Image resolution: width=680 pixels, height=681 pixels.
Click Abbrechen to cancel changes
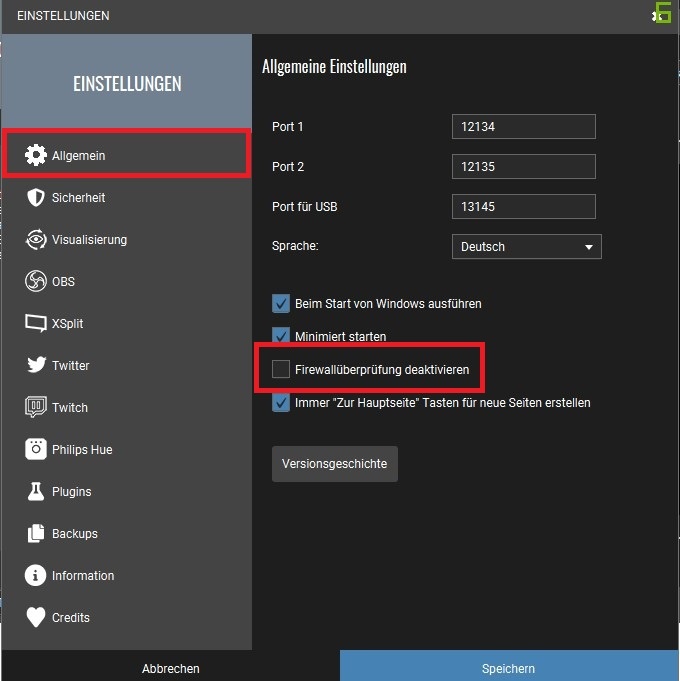(x=170, y=668)
